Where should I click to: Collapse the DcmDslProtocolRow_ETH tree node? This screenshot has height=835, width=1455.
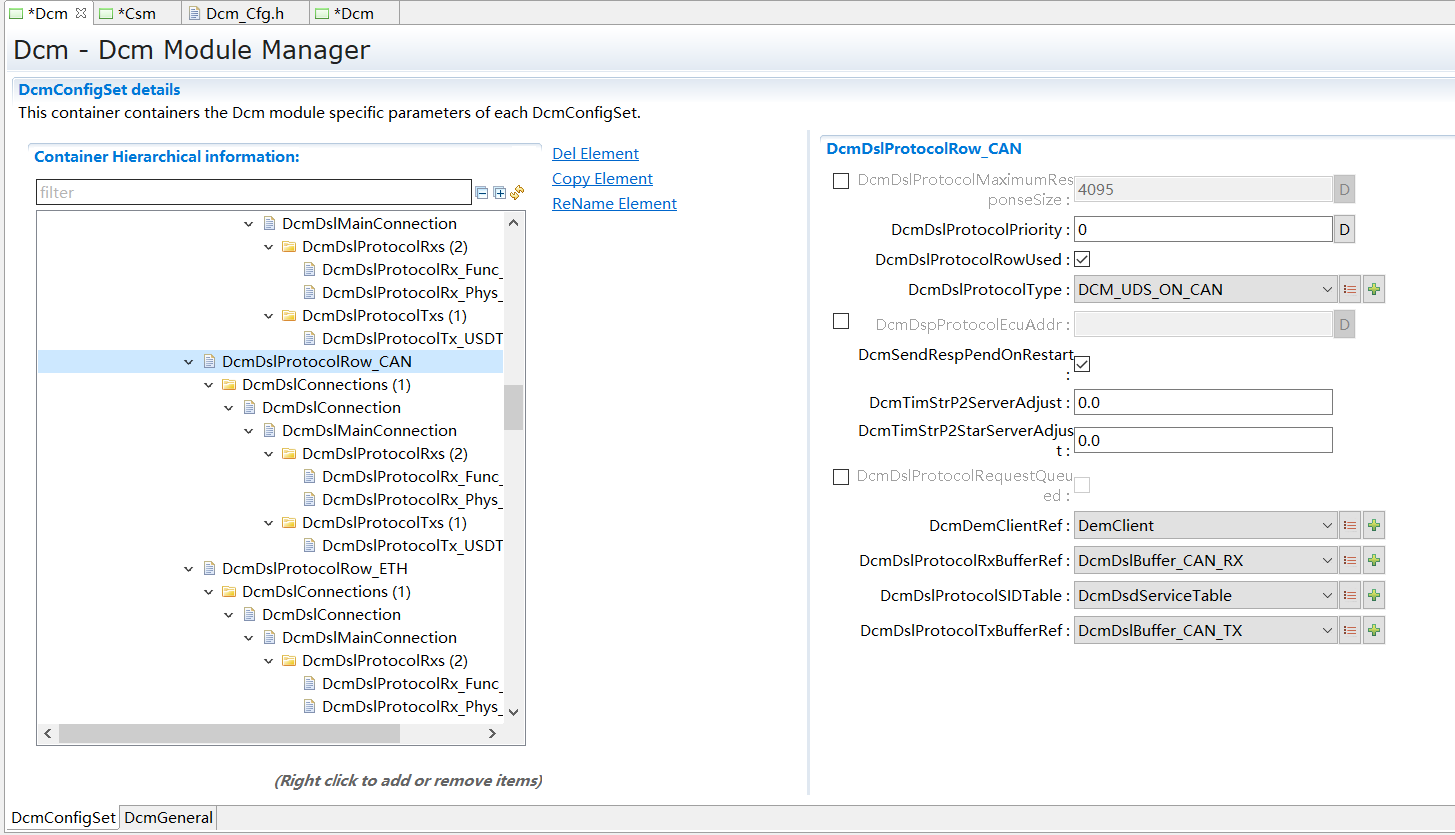coord(189,569)
